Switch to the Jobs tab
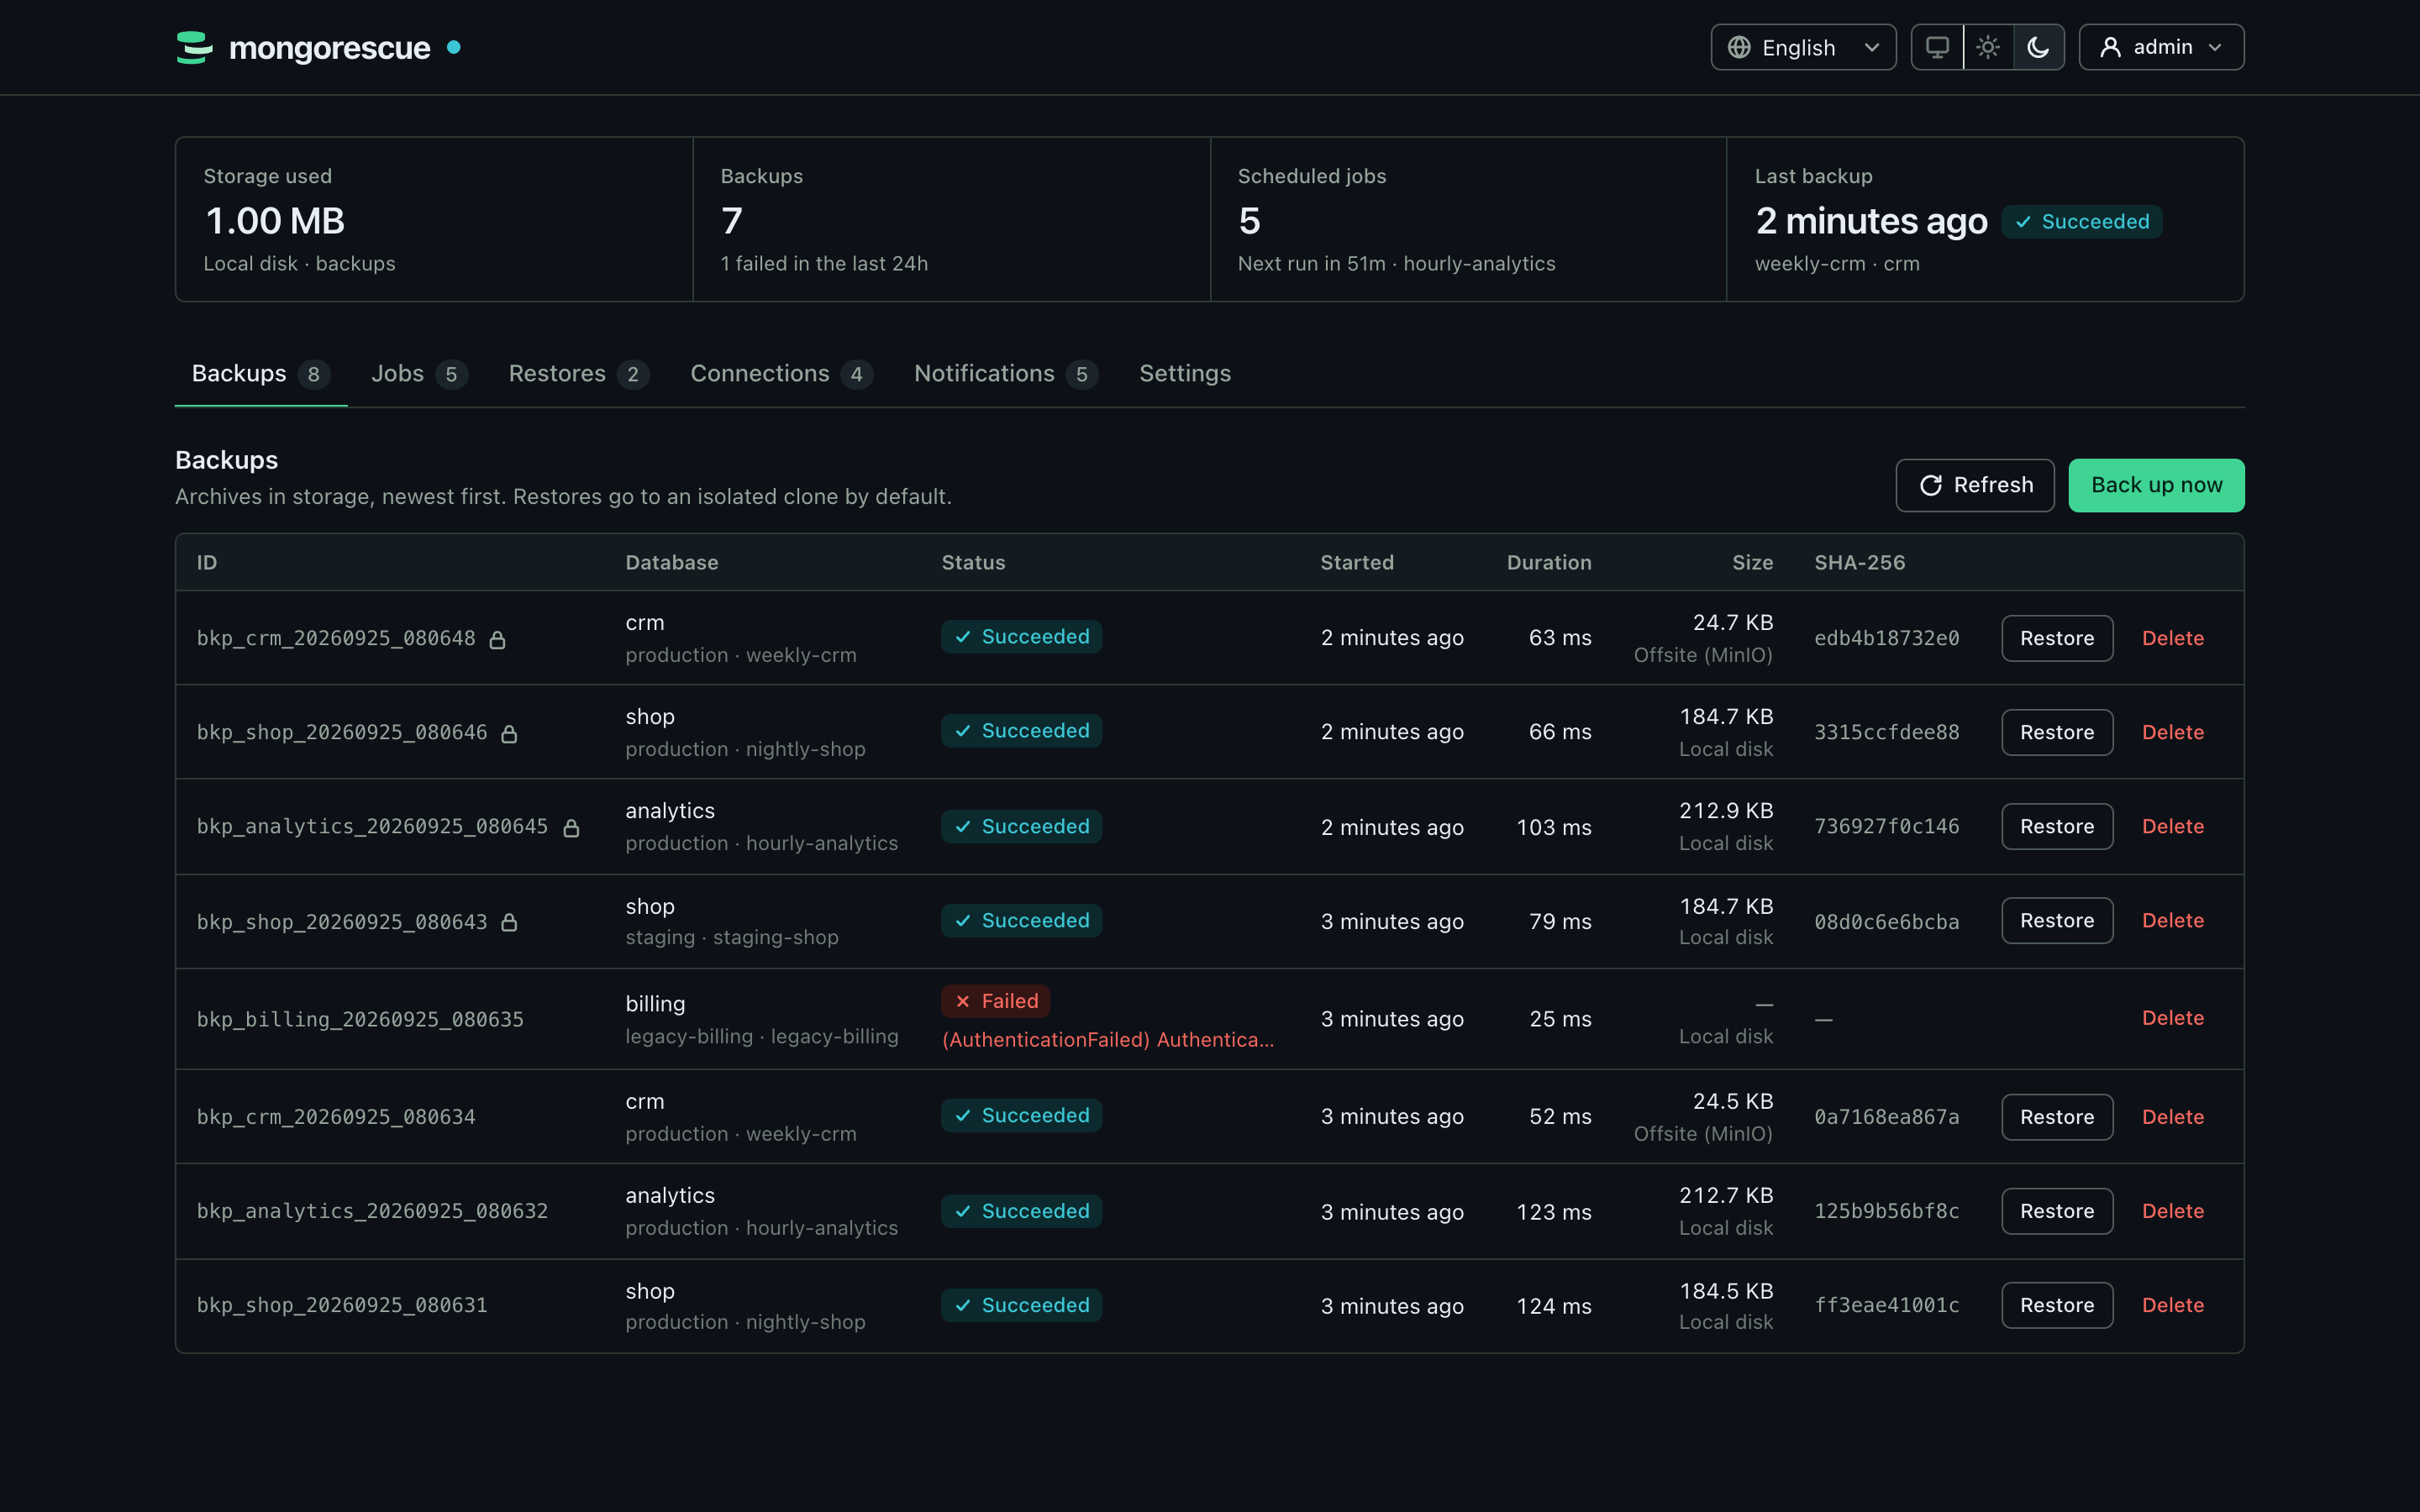 point(419,373)
